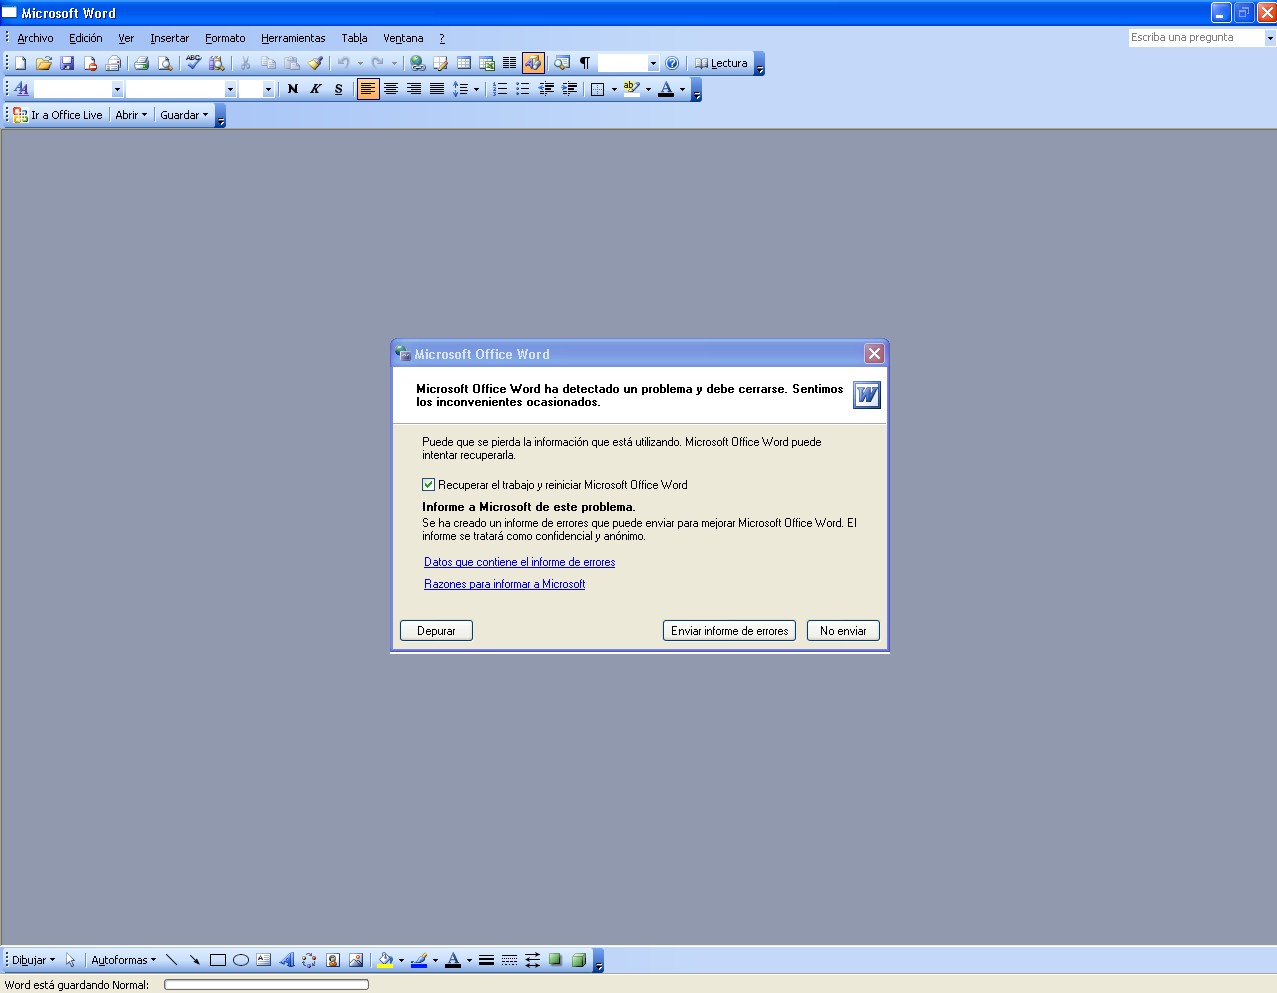Click the Word Help question mark icon
The width and height of the screenshot is (1277, 993).
(672, 63)
